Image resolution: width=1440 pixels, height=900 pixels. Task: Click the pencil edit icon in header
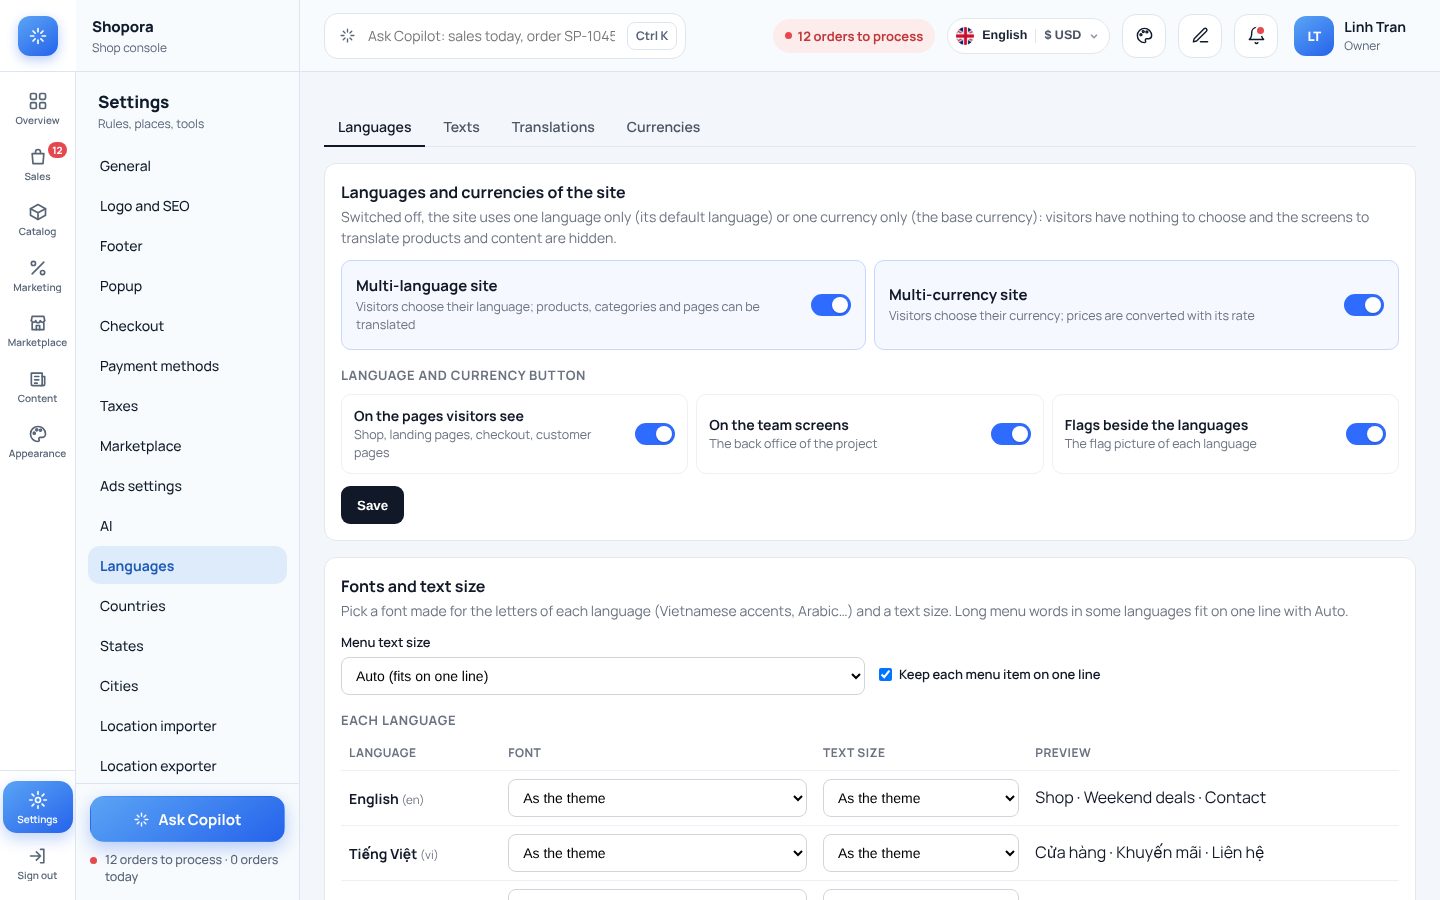(x=1200, y=36)
